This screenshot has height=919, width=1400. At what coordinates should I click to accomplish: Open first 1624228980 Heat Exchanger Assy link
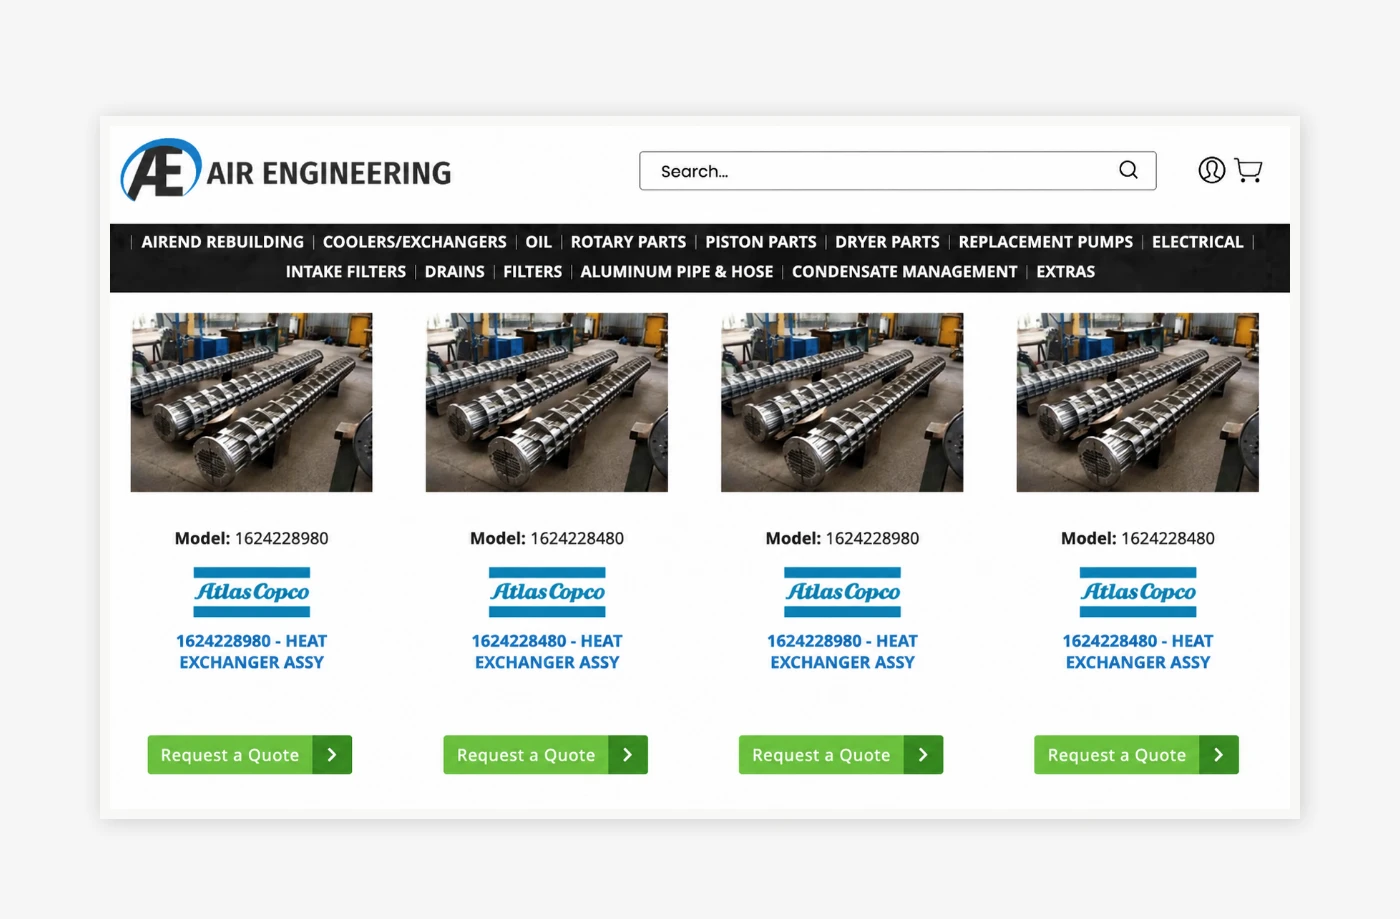click(x=251, y=652)
